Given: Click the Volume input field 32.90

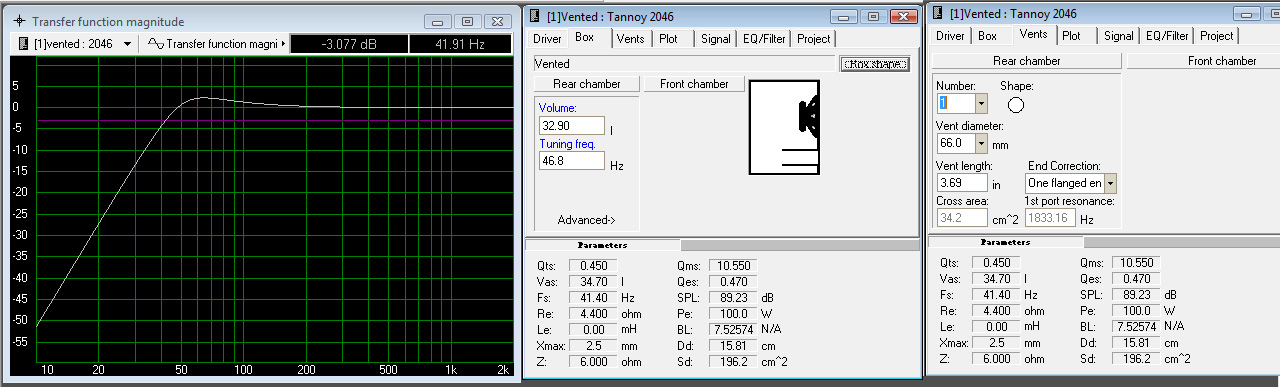Looking at the screenshot, I should tap(571, 126).
